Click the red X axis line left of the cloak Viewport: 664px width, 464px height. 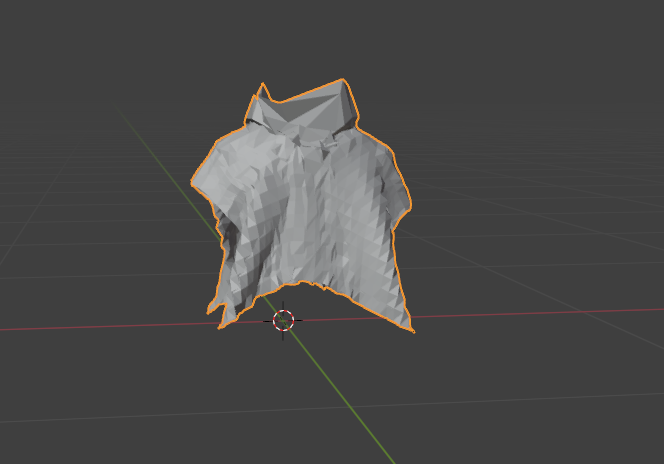tap(100, 326)
